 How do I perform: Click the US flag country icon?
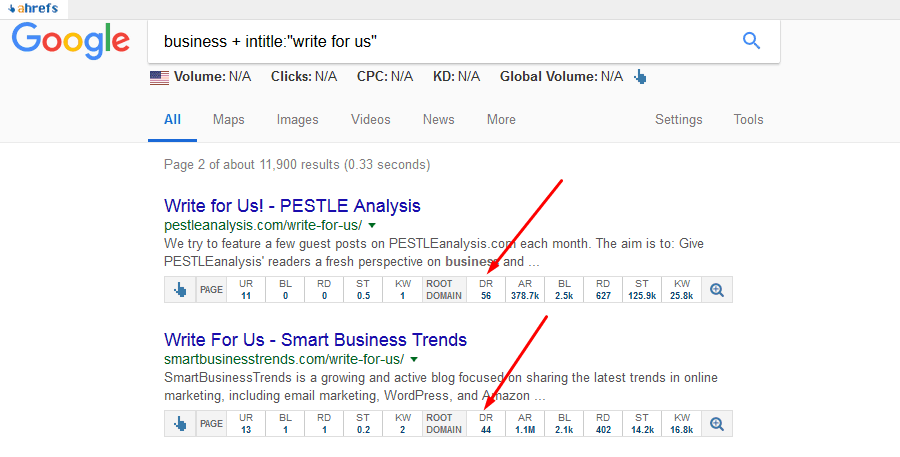[160, 78]
